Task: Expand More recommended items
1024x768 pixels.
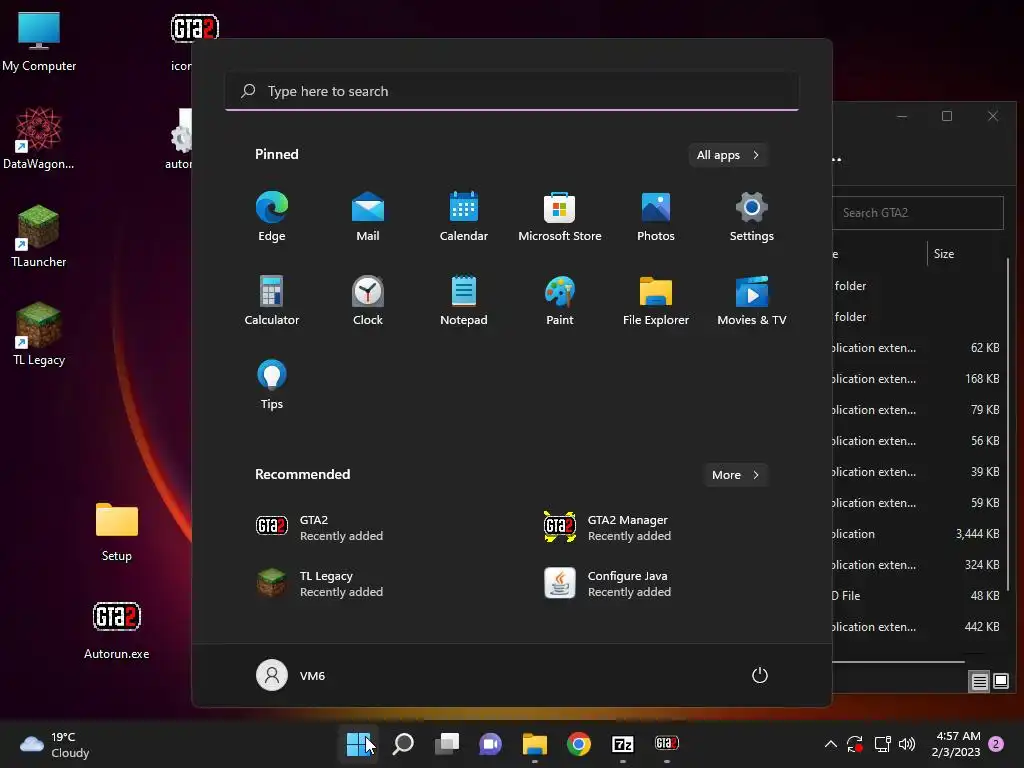Action: pyautogui.click(x=735, y=475)
